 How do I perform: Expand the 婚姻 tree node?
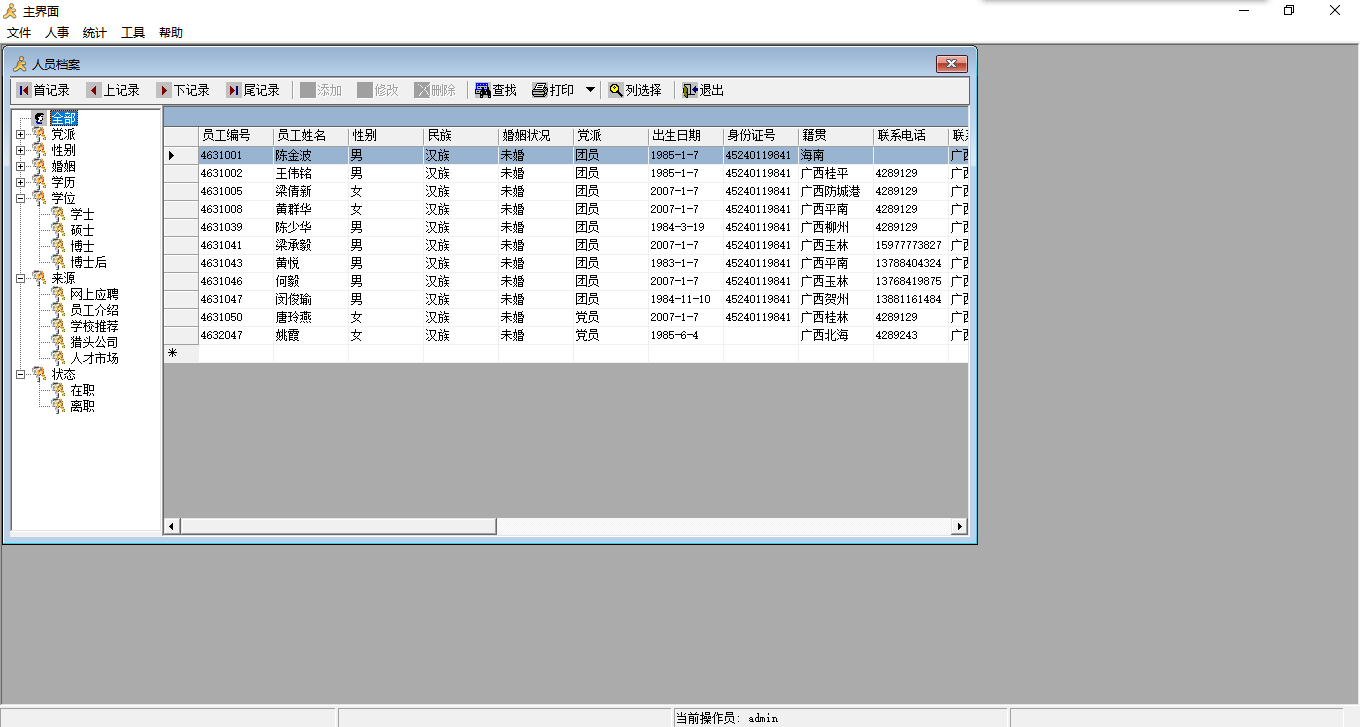click(x=20, y=166)
